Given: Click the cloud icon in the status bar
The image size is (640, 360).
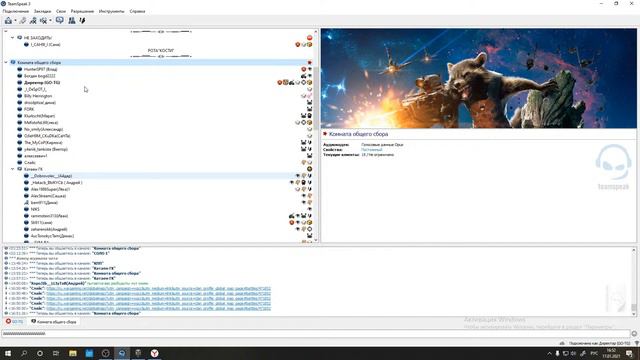Looking at the screenshot, I should [x=562, y=344].
